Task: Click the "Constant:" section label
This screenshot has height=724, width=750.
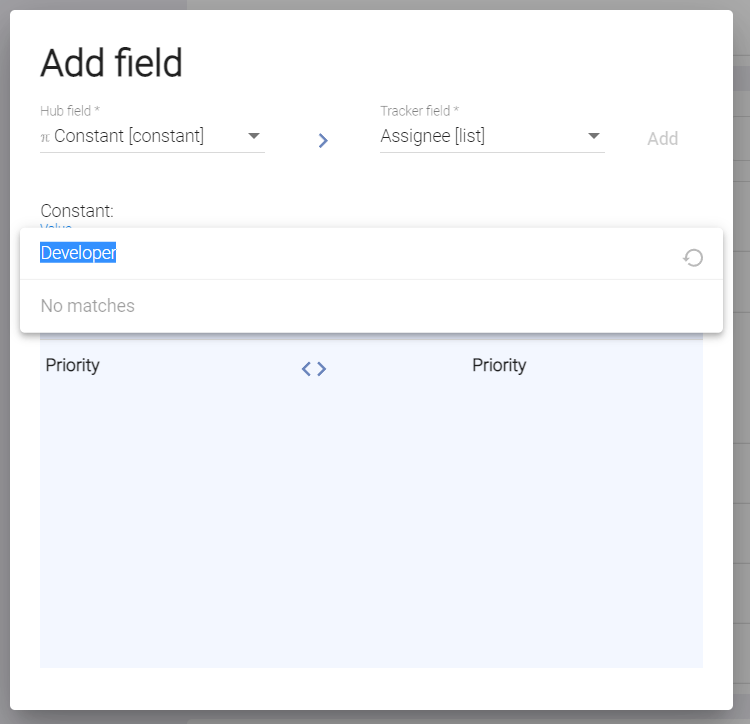Action: [77, 211]
